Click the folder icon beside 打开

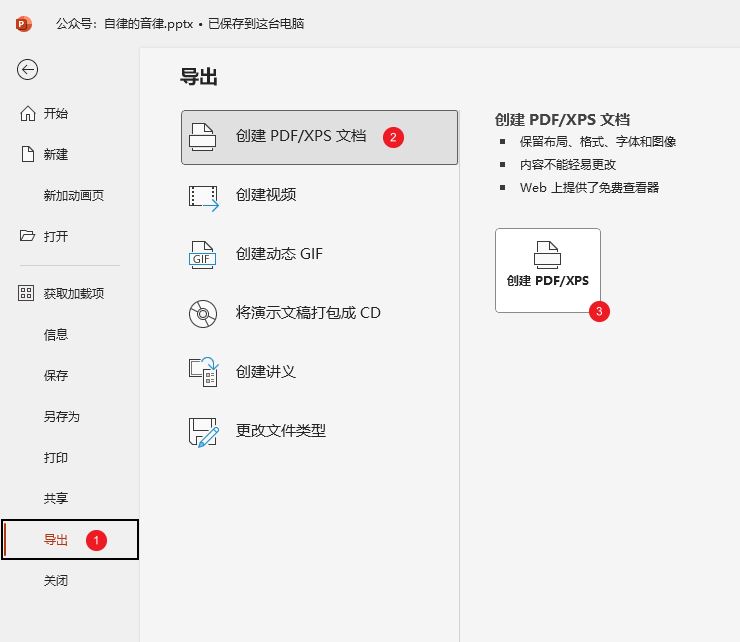pyautogui.click(x=28, y=236)
